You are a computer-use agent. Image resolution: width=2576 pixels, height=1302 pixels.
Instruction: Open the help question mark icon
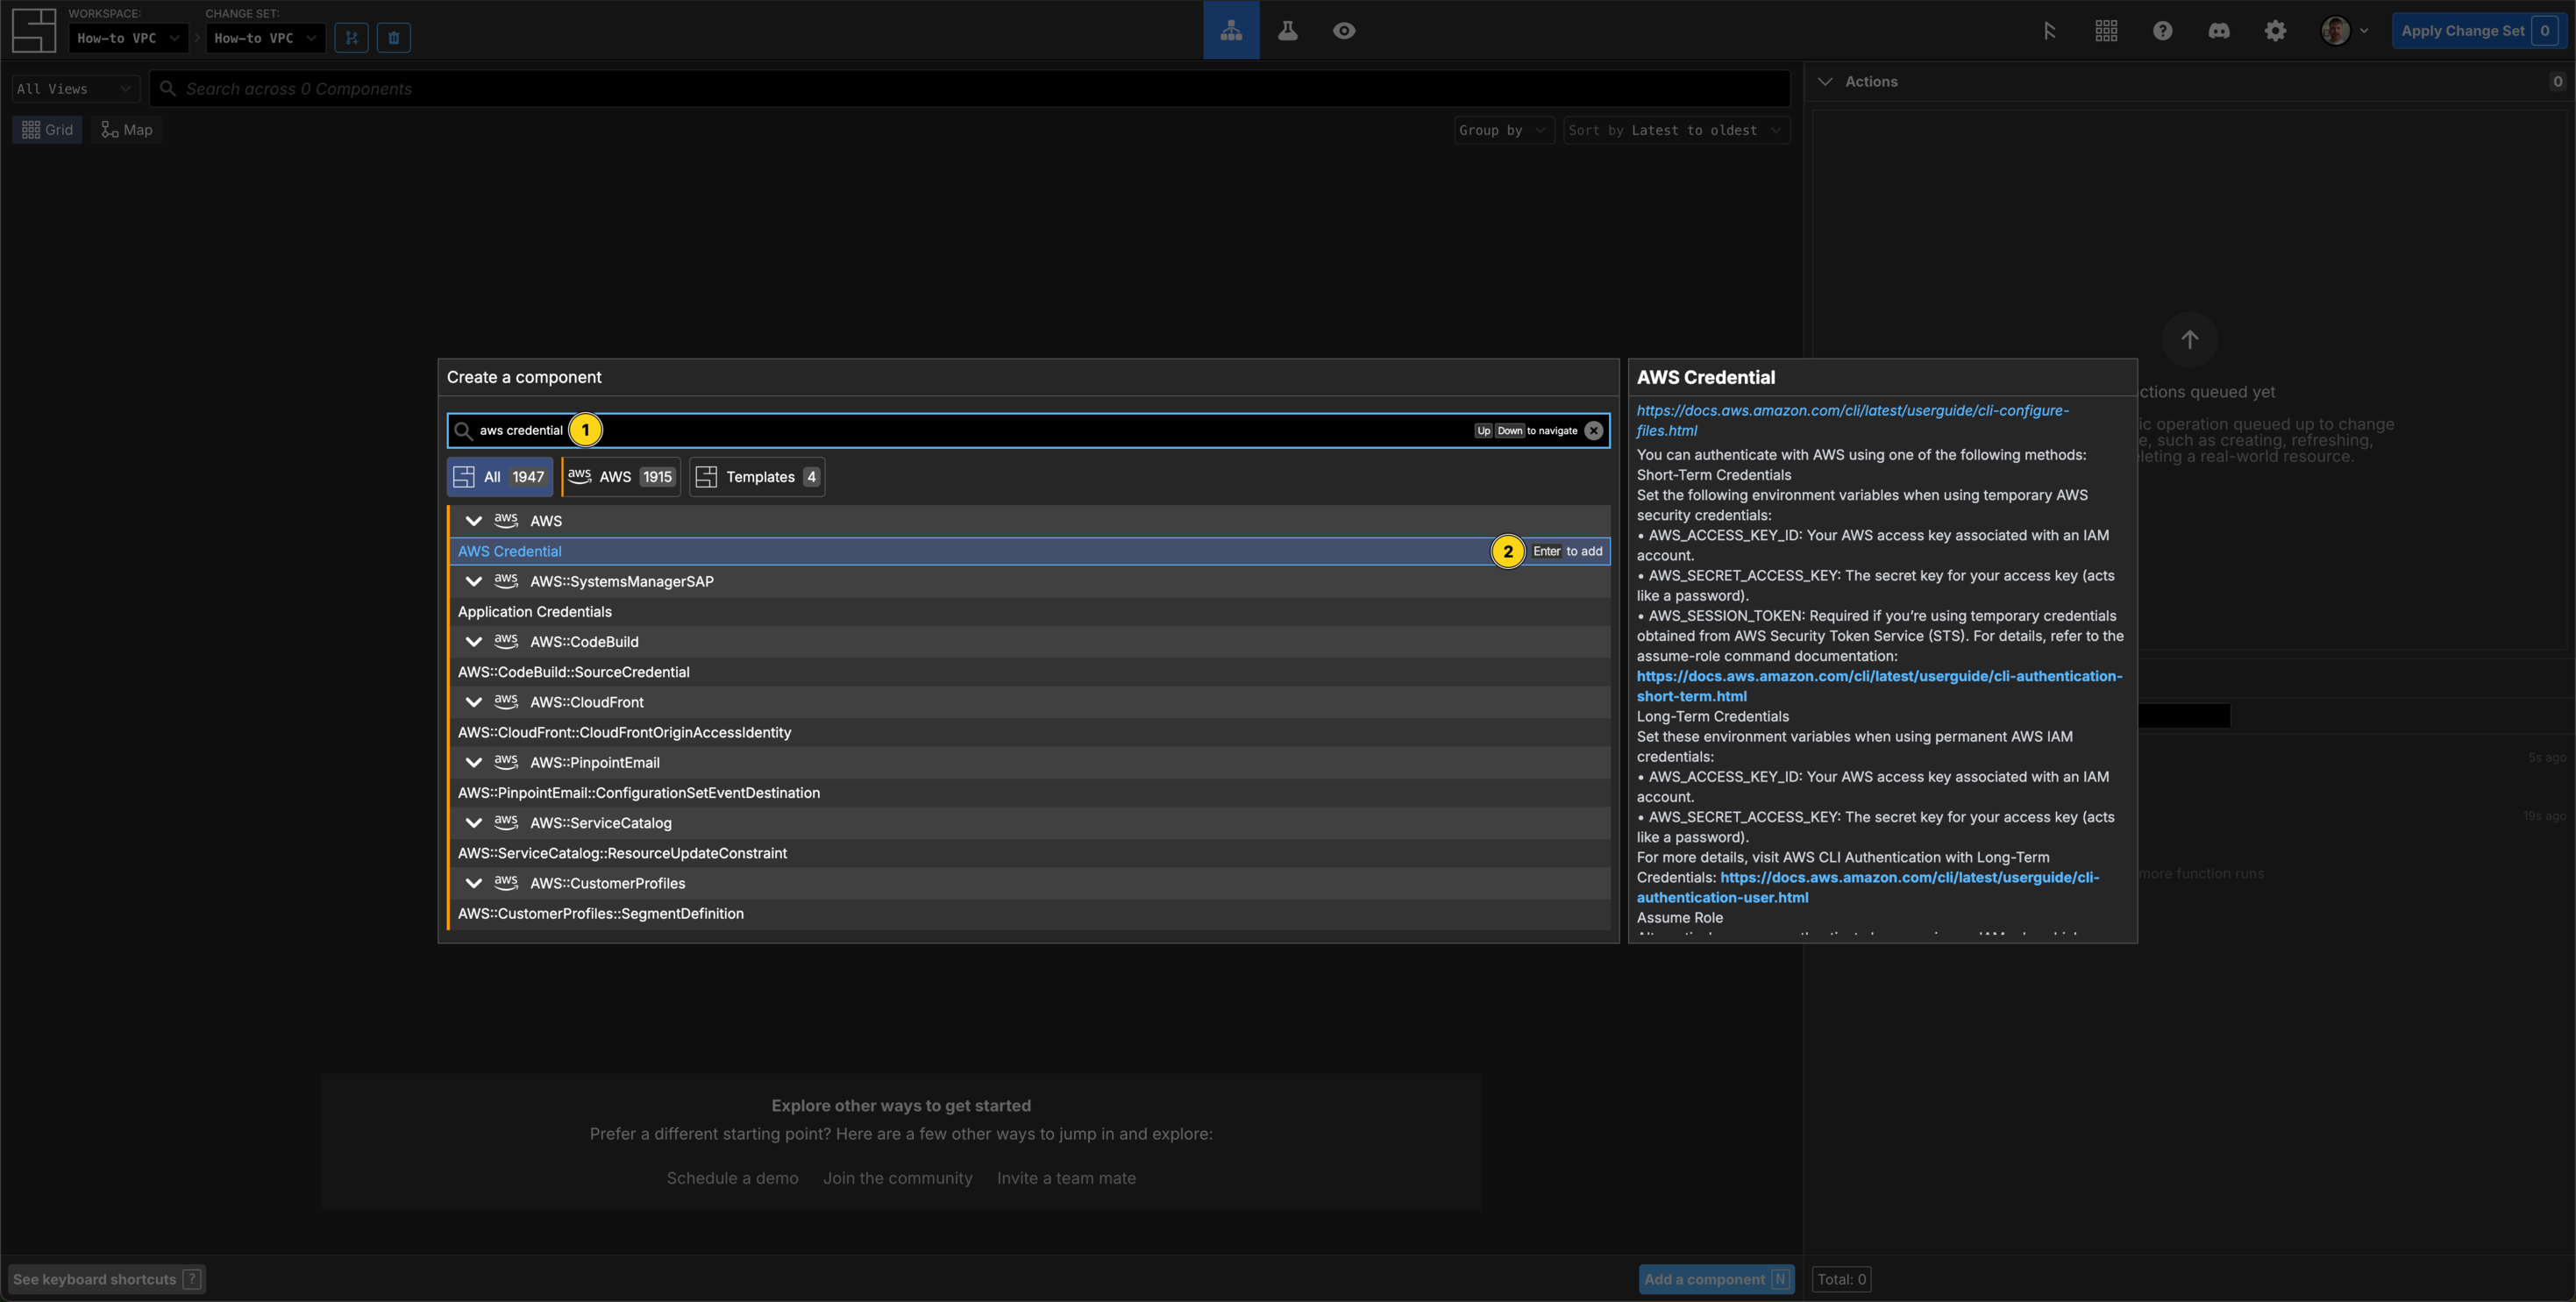click(x=2162, y=31)
